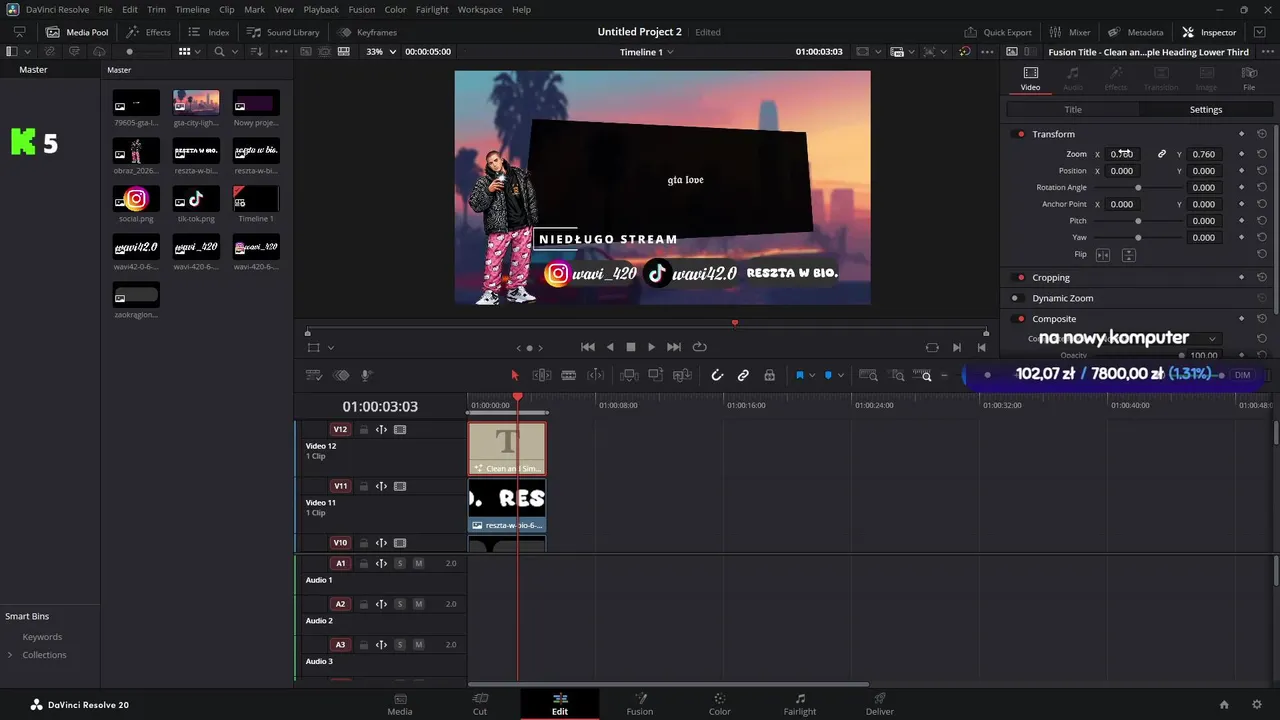The height and width of the screenshot is (720, 1280).
Task: Add a blue marker to the timeline
Action: (828, 375)
